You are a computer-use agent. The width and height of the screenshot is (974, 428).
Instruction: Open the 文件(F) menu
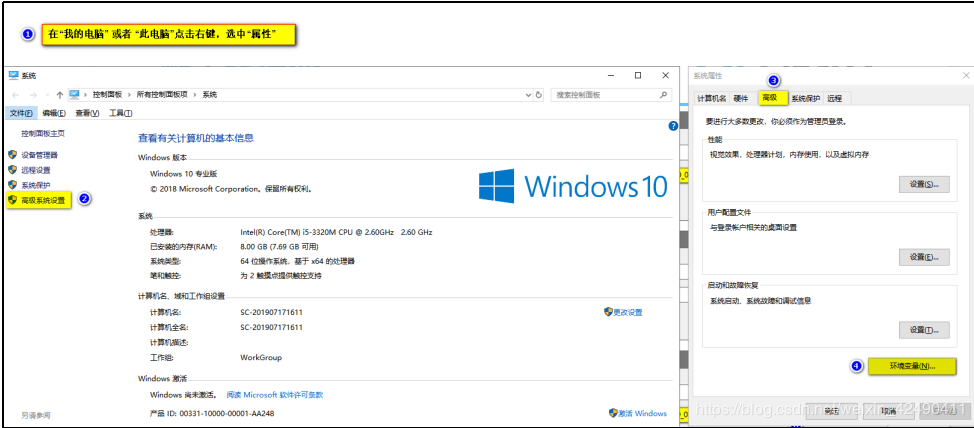pos(21,113)
